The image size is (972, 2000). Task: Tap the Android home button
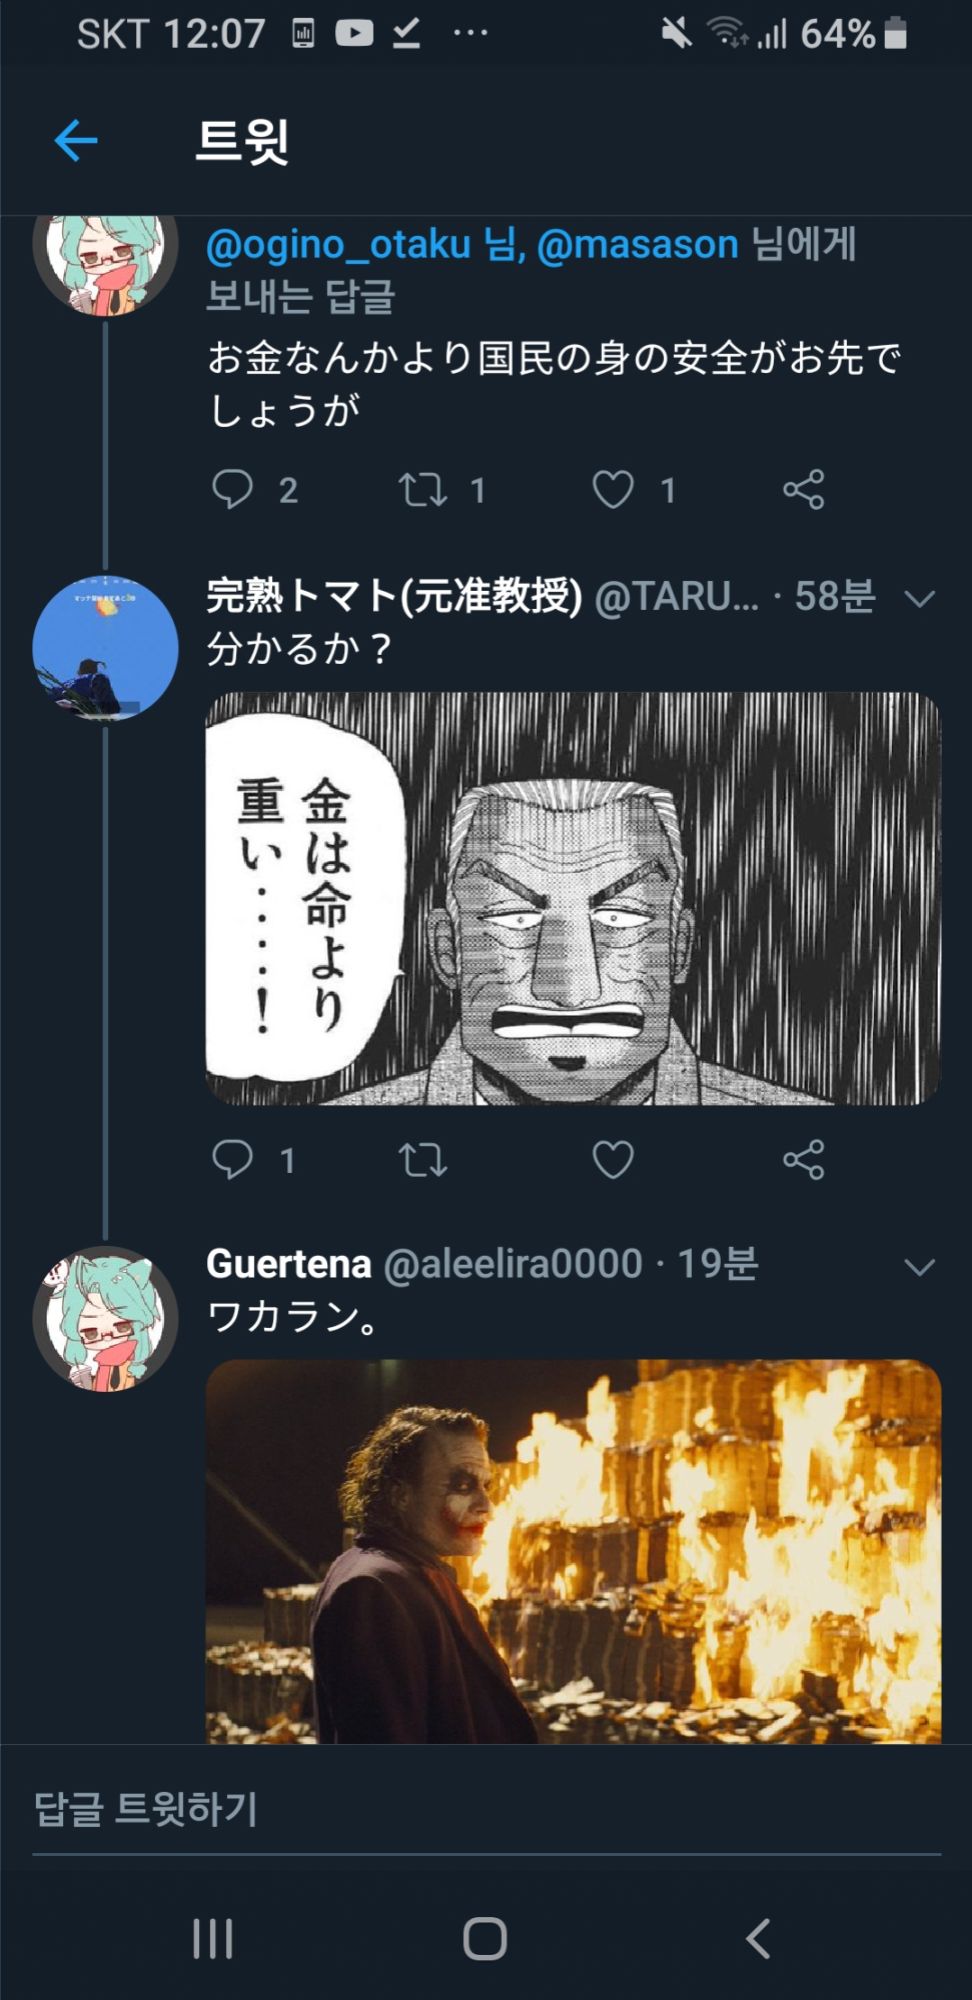click(485, 1938)
